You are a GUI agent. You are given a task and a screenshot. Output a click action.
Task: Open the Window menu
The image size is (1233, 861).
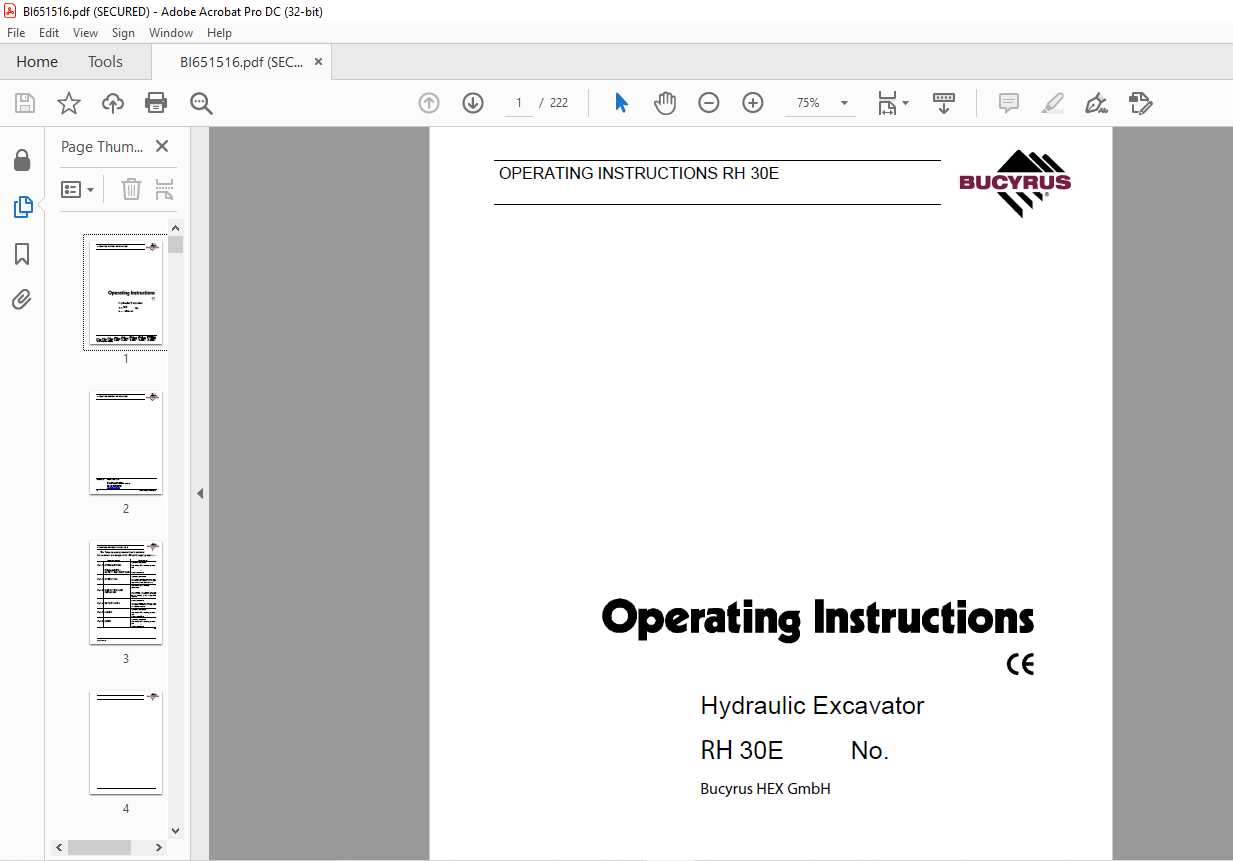tap(171, 33)
